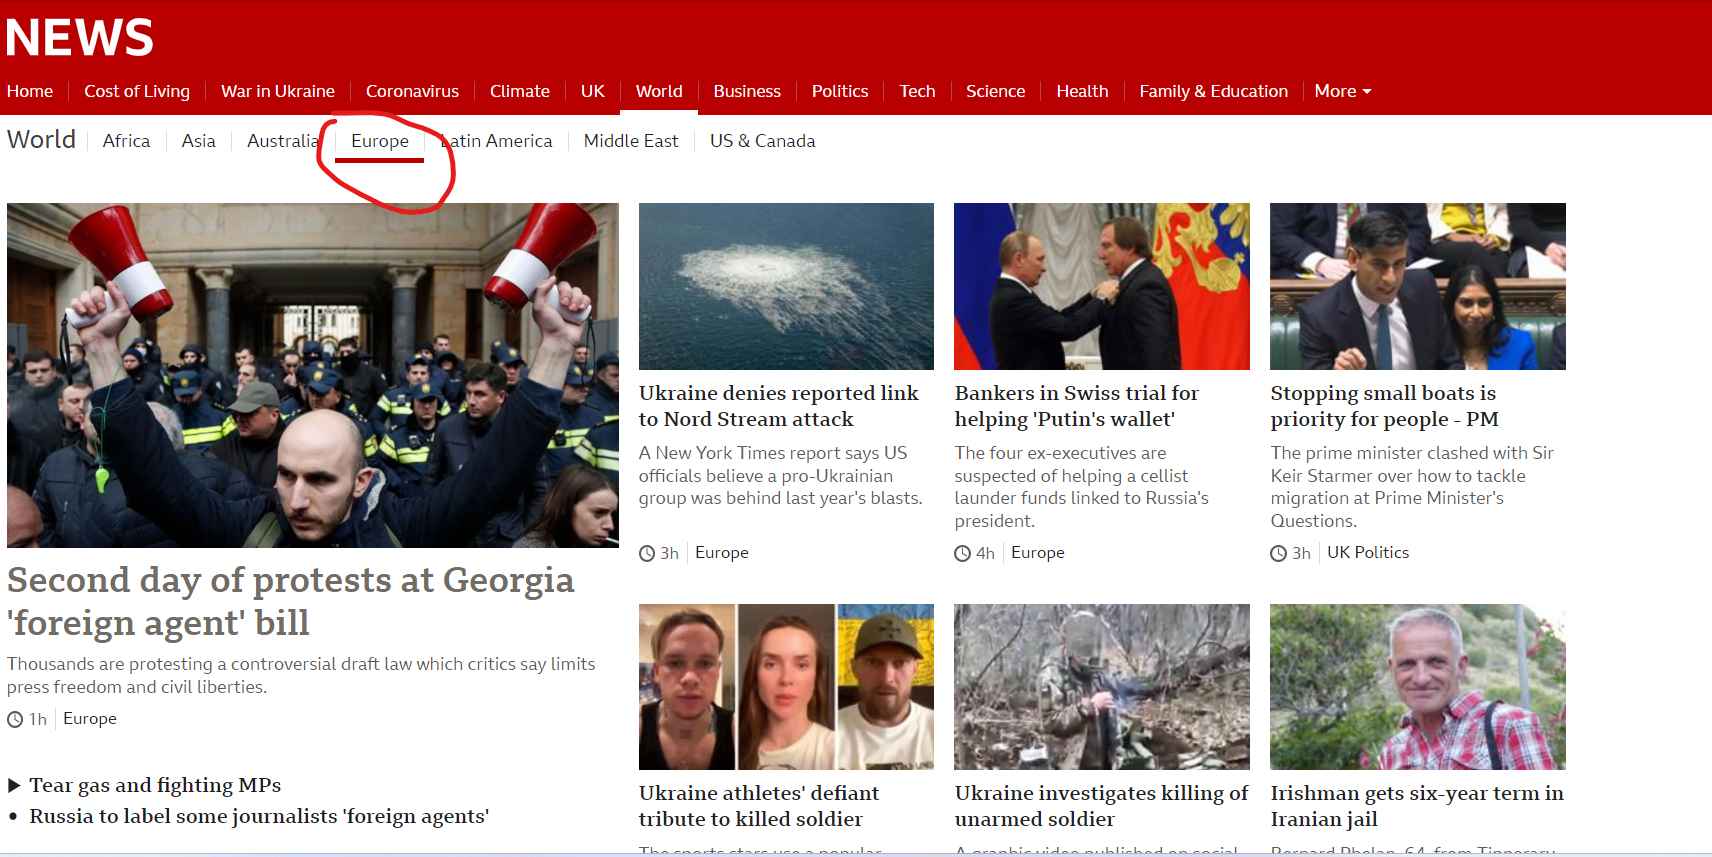1712x857 pixels.
Task: Click the Europe tag under the Georgia story
Action: pos(90,718)
